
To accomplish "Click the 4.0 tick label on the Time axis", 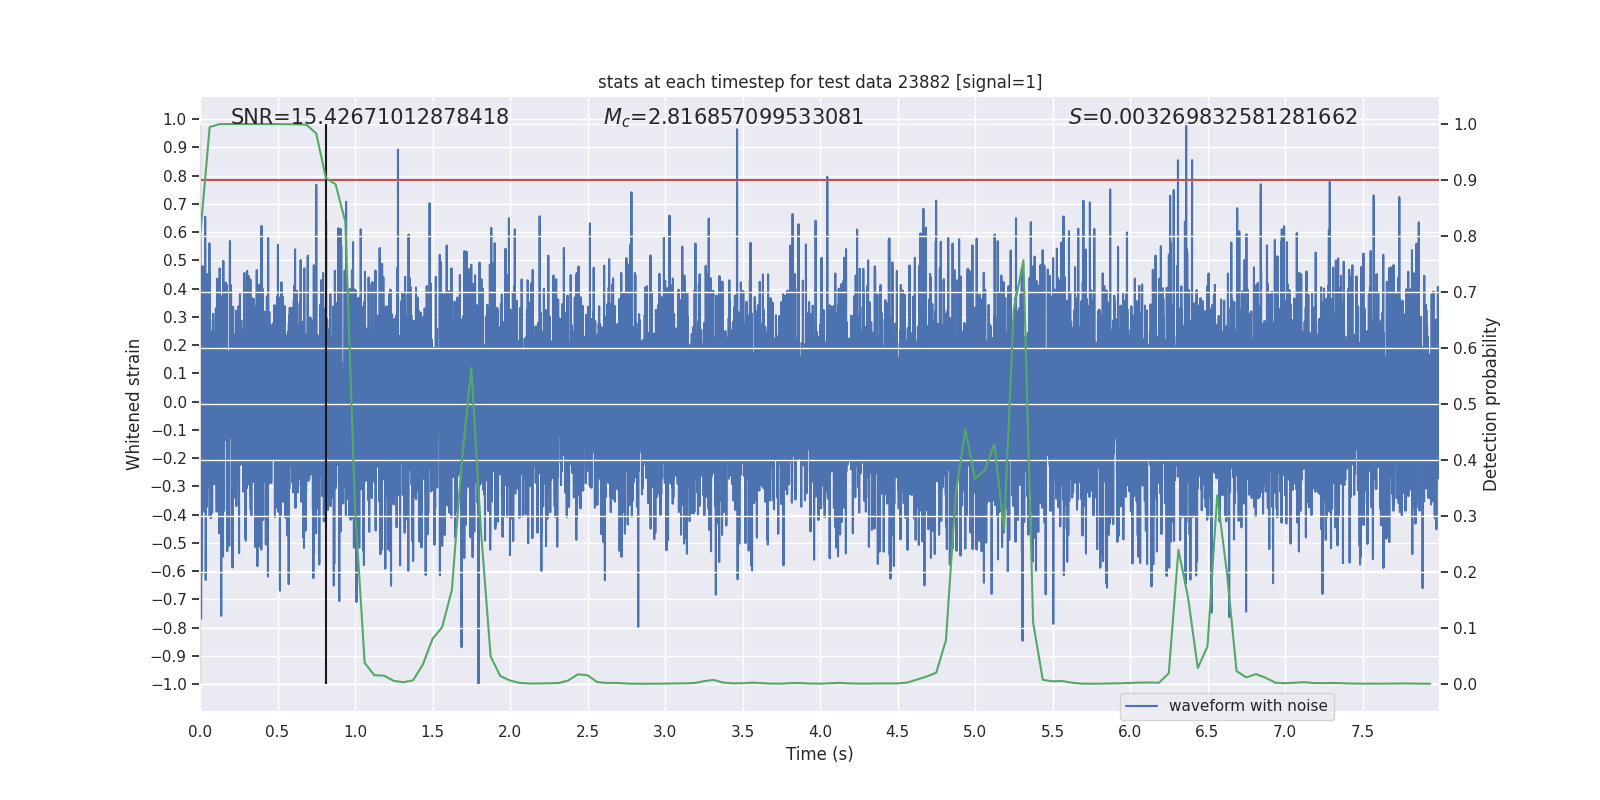I will (x=820, y=731).
